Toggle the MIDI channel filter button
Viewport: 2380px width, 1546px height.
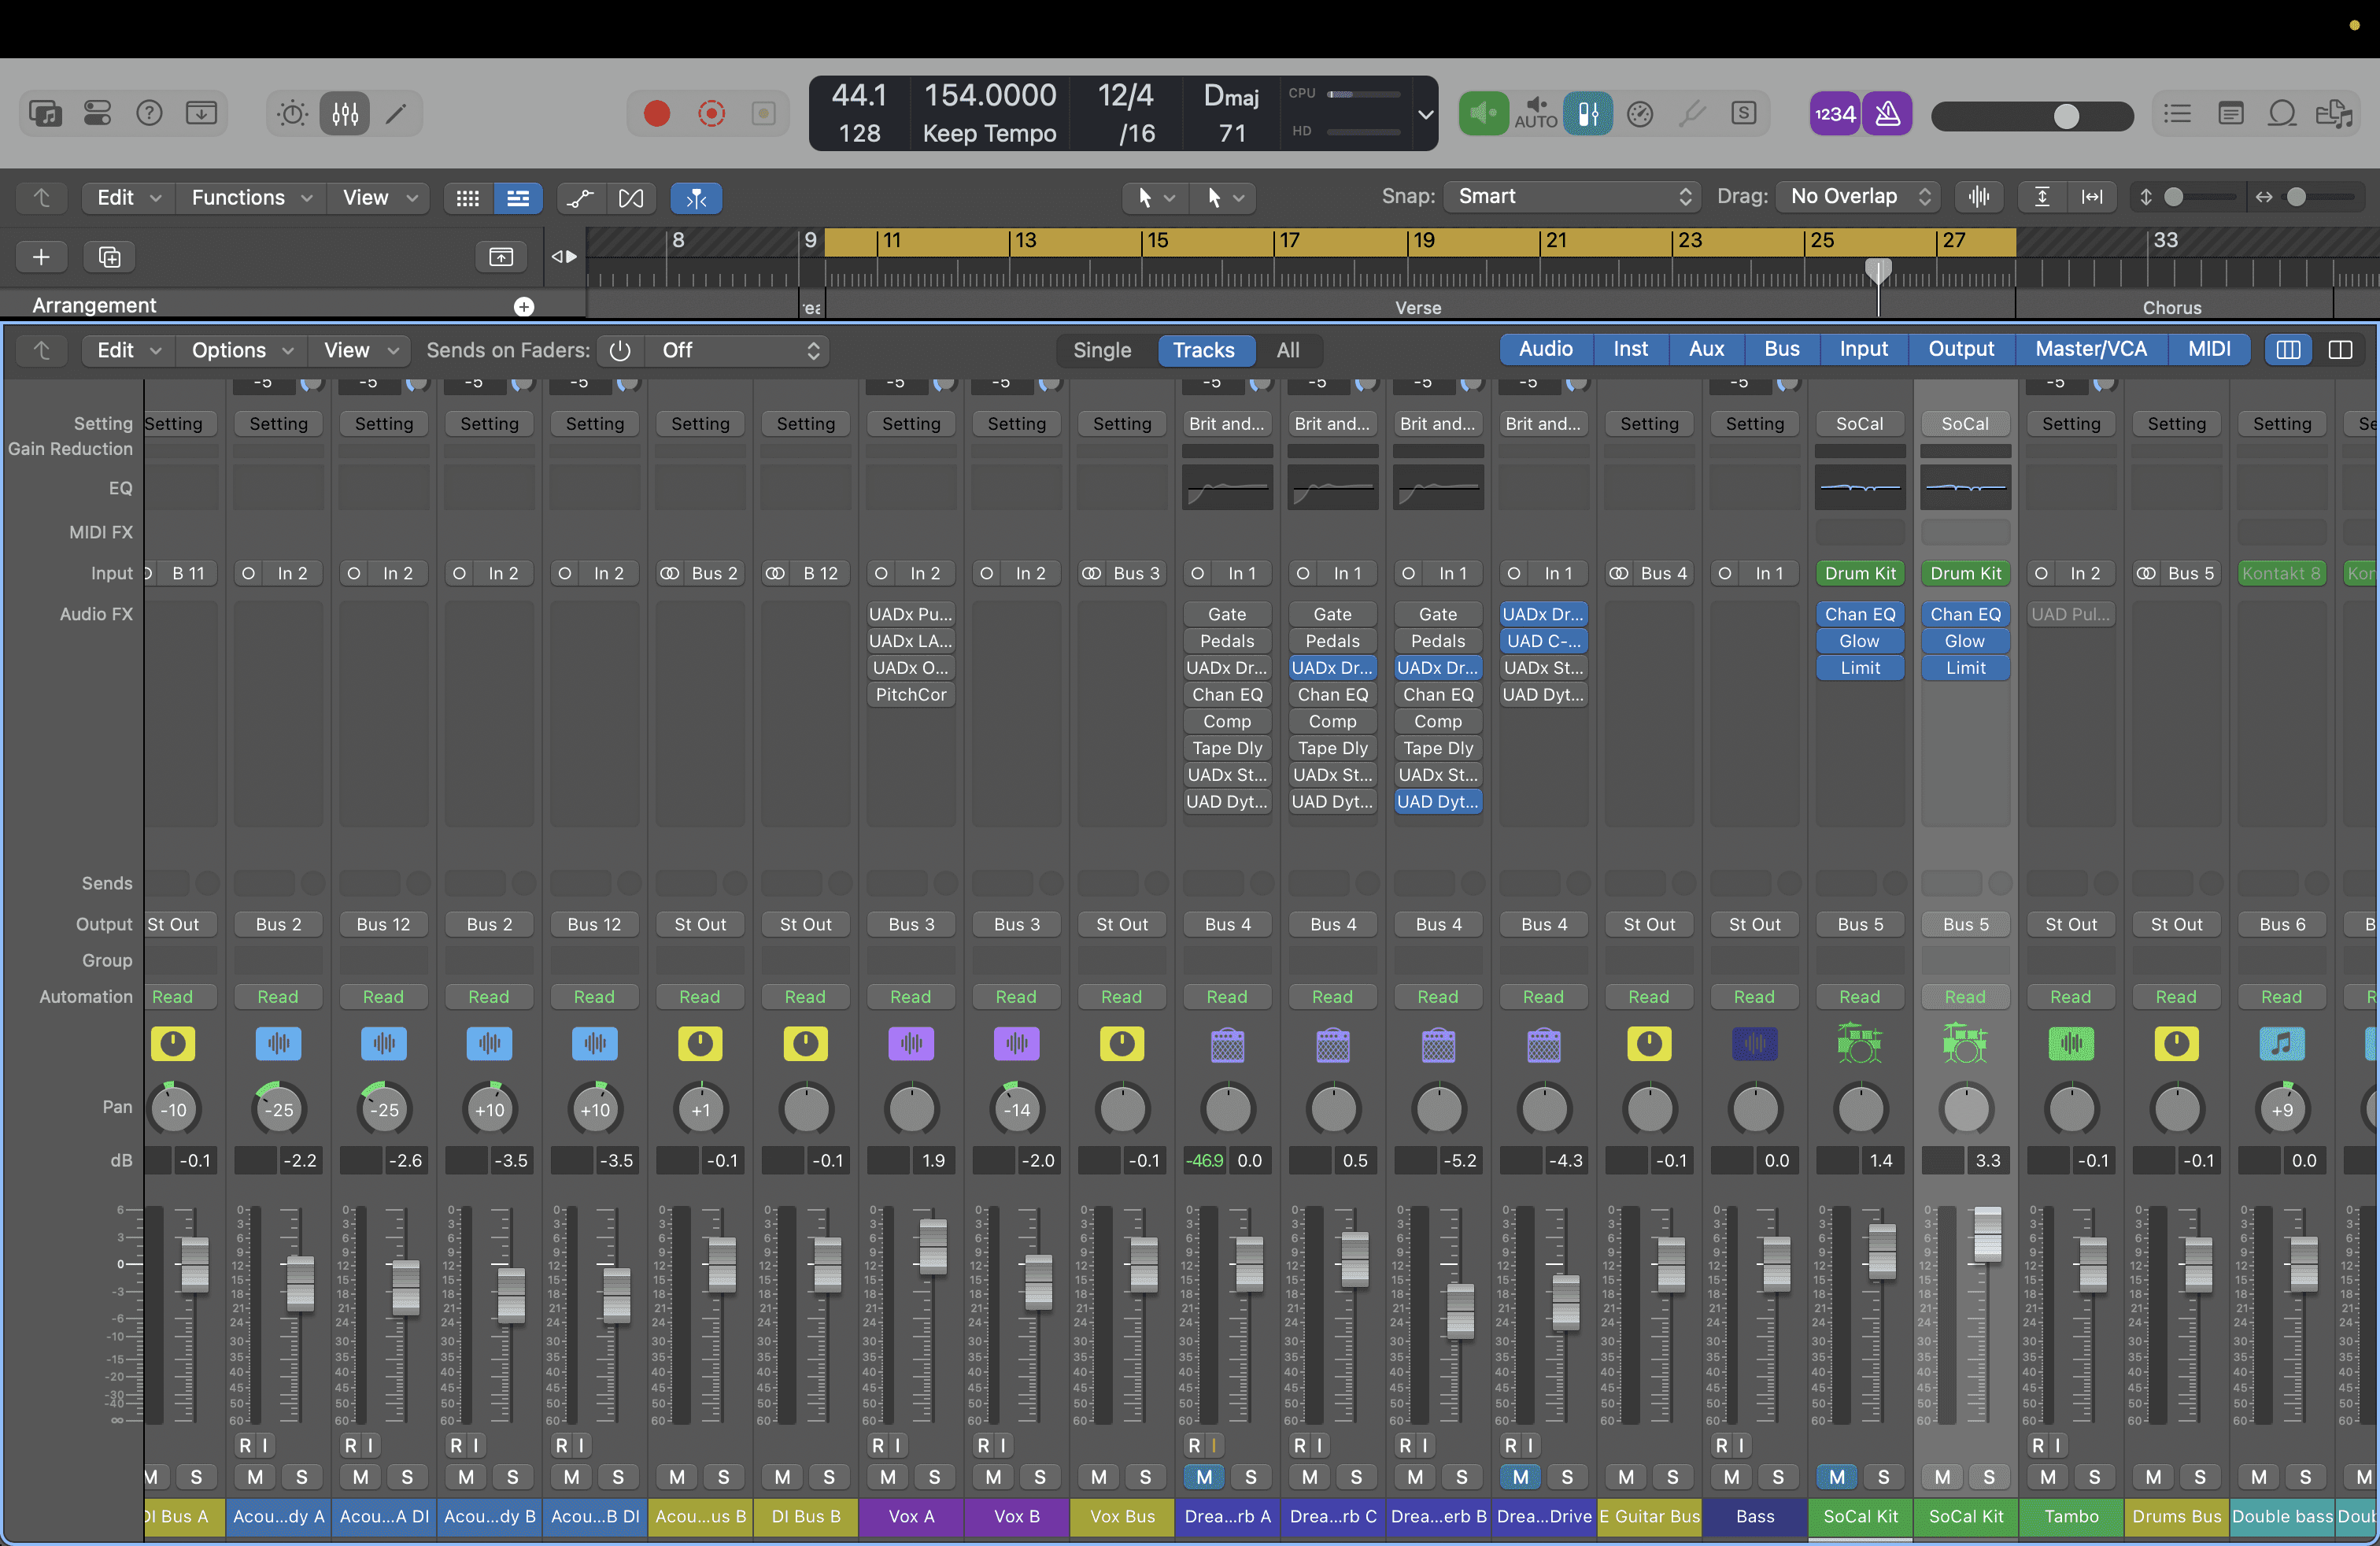click(x=2209, y=349)
